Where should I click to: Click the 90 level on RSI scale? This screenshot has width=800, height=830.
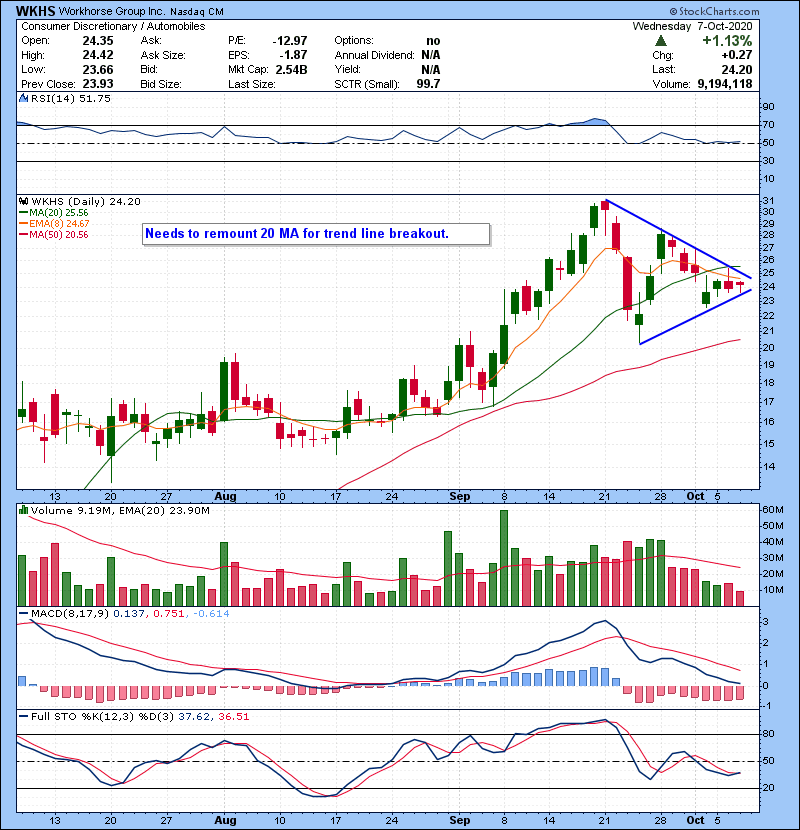click(768, 107)
